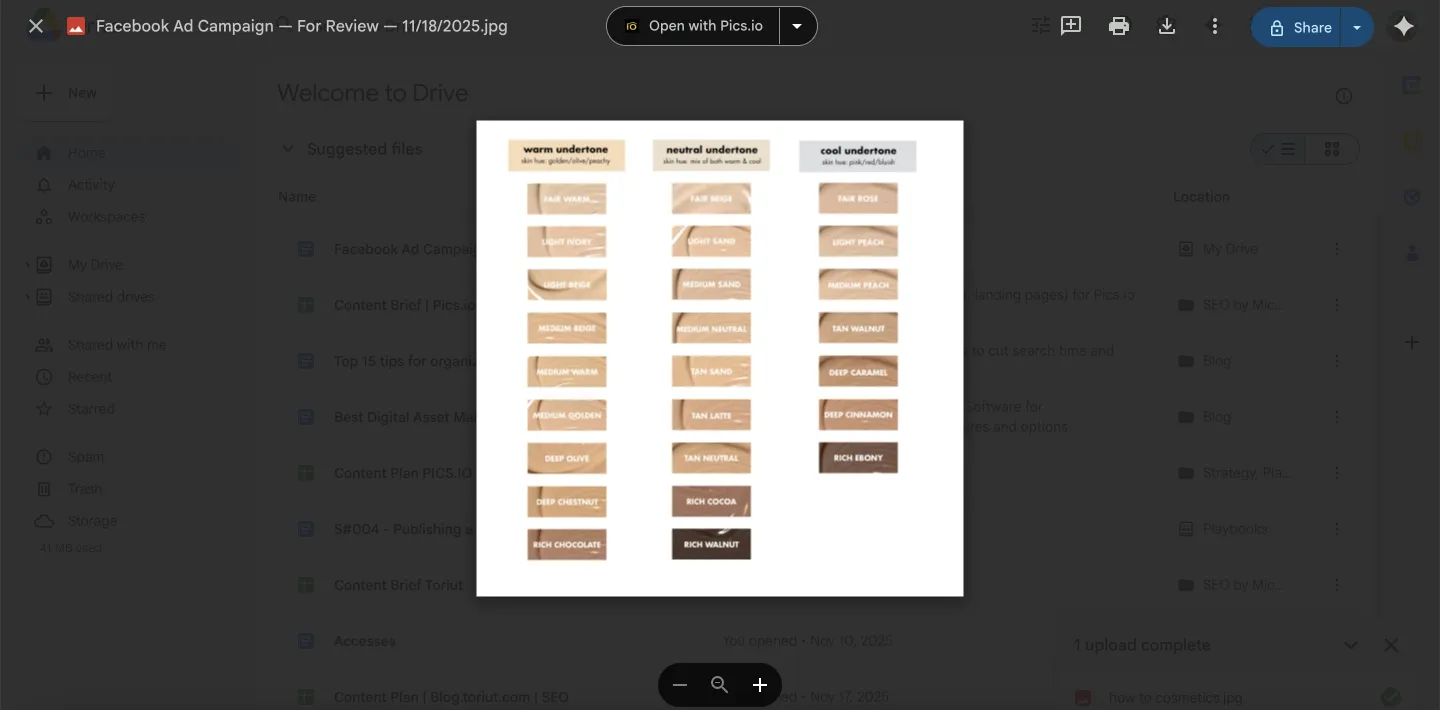Open the Keep side panel icon
1440x710 pixels.
(1412, 142)
